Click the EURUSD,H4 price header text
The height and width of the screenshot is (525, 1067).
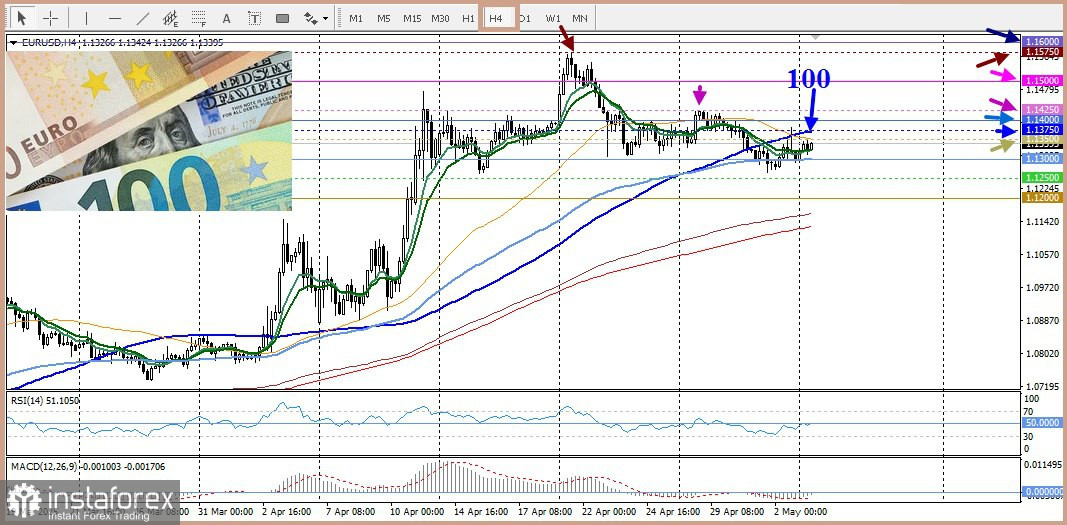[122, 42]
